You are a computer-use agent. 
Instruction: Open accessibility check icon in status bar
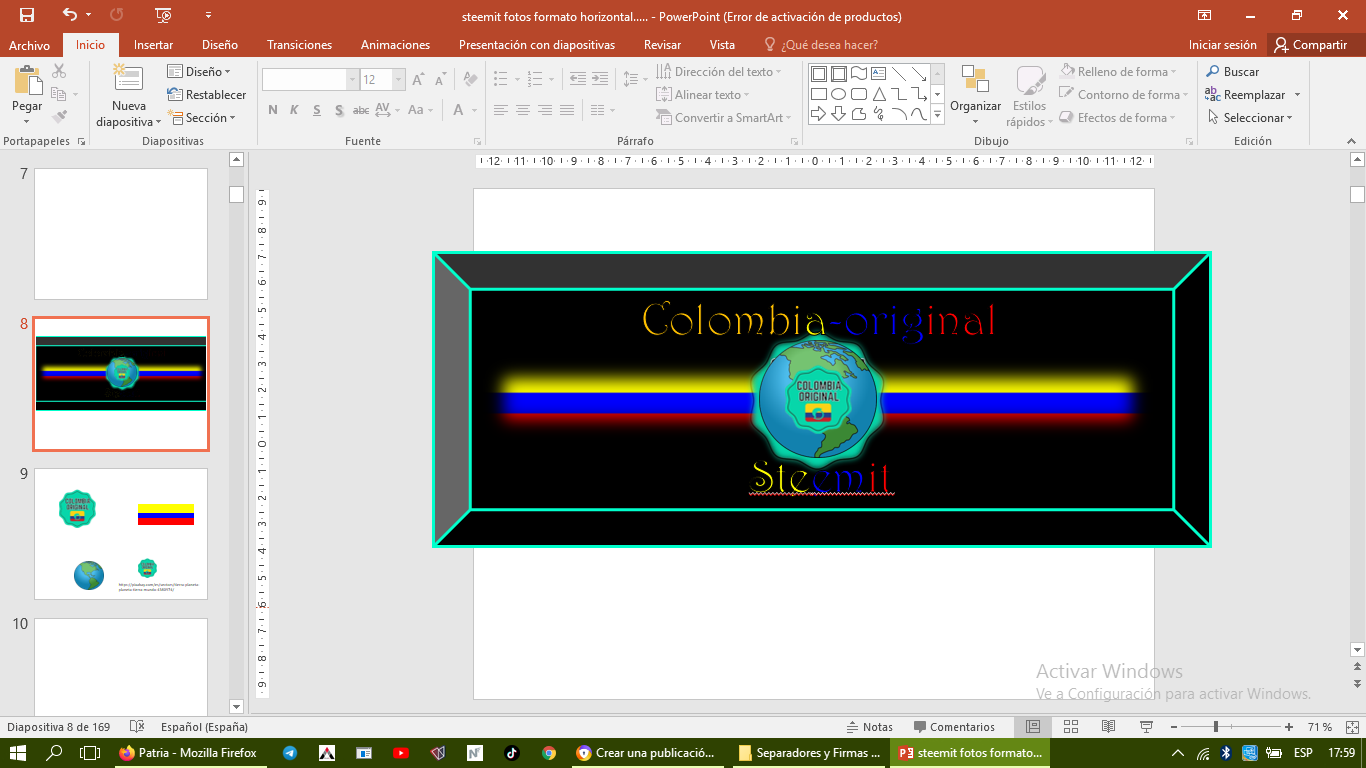tap(137, 727)
